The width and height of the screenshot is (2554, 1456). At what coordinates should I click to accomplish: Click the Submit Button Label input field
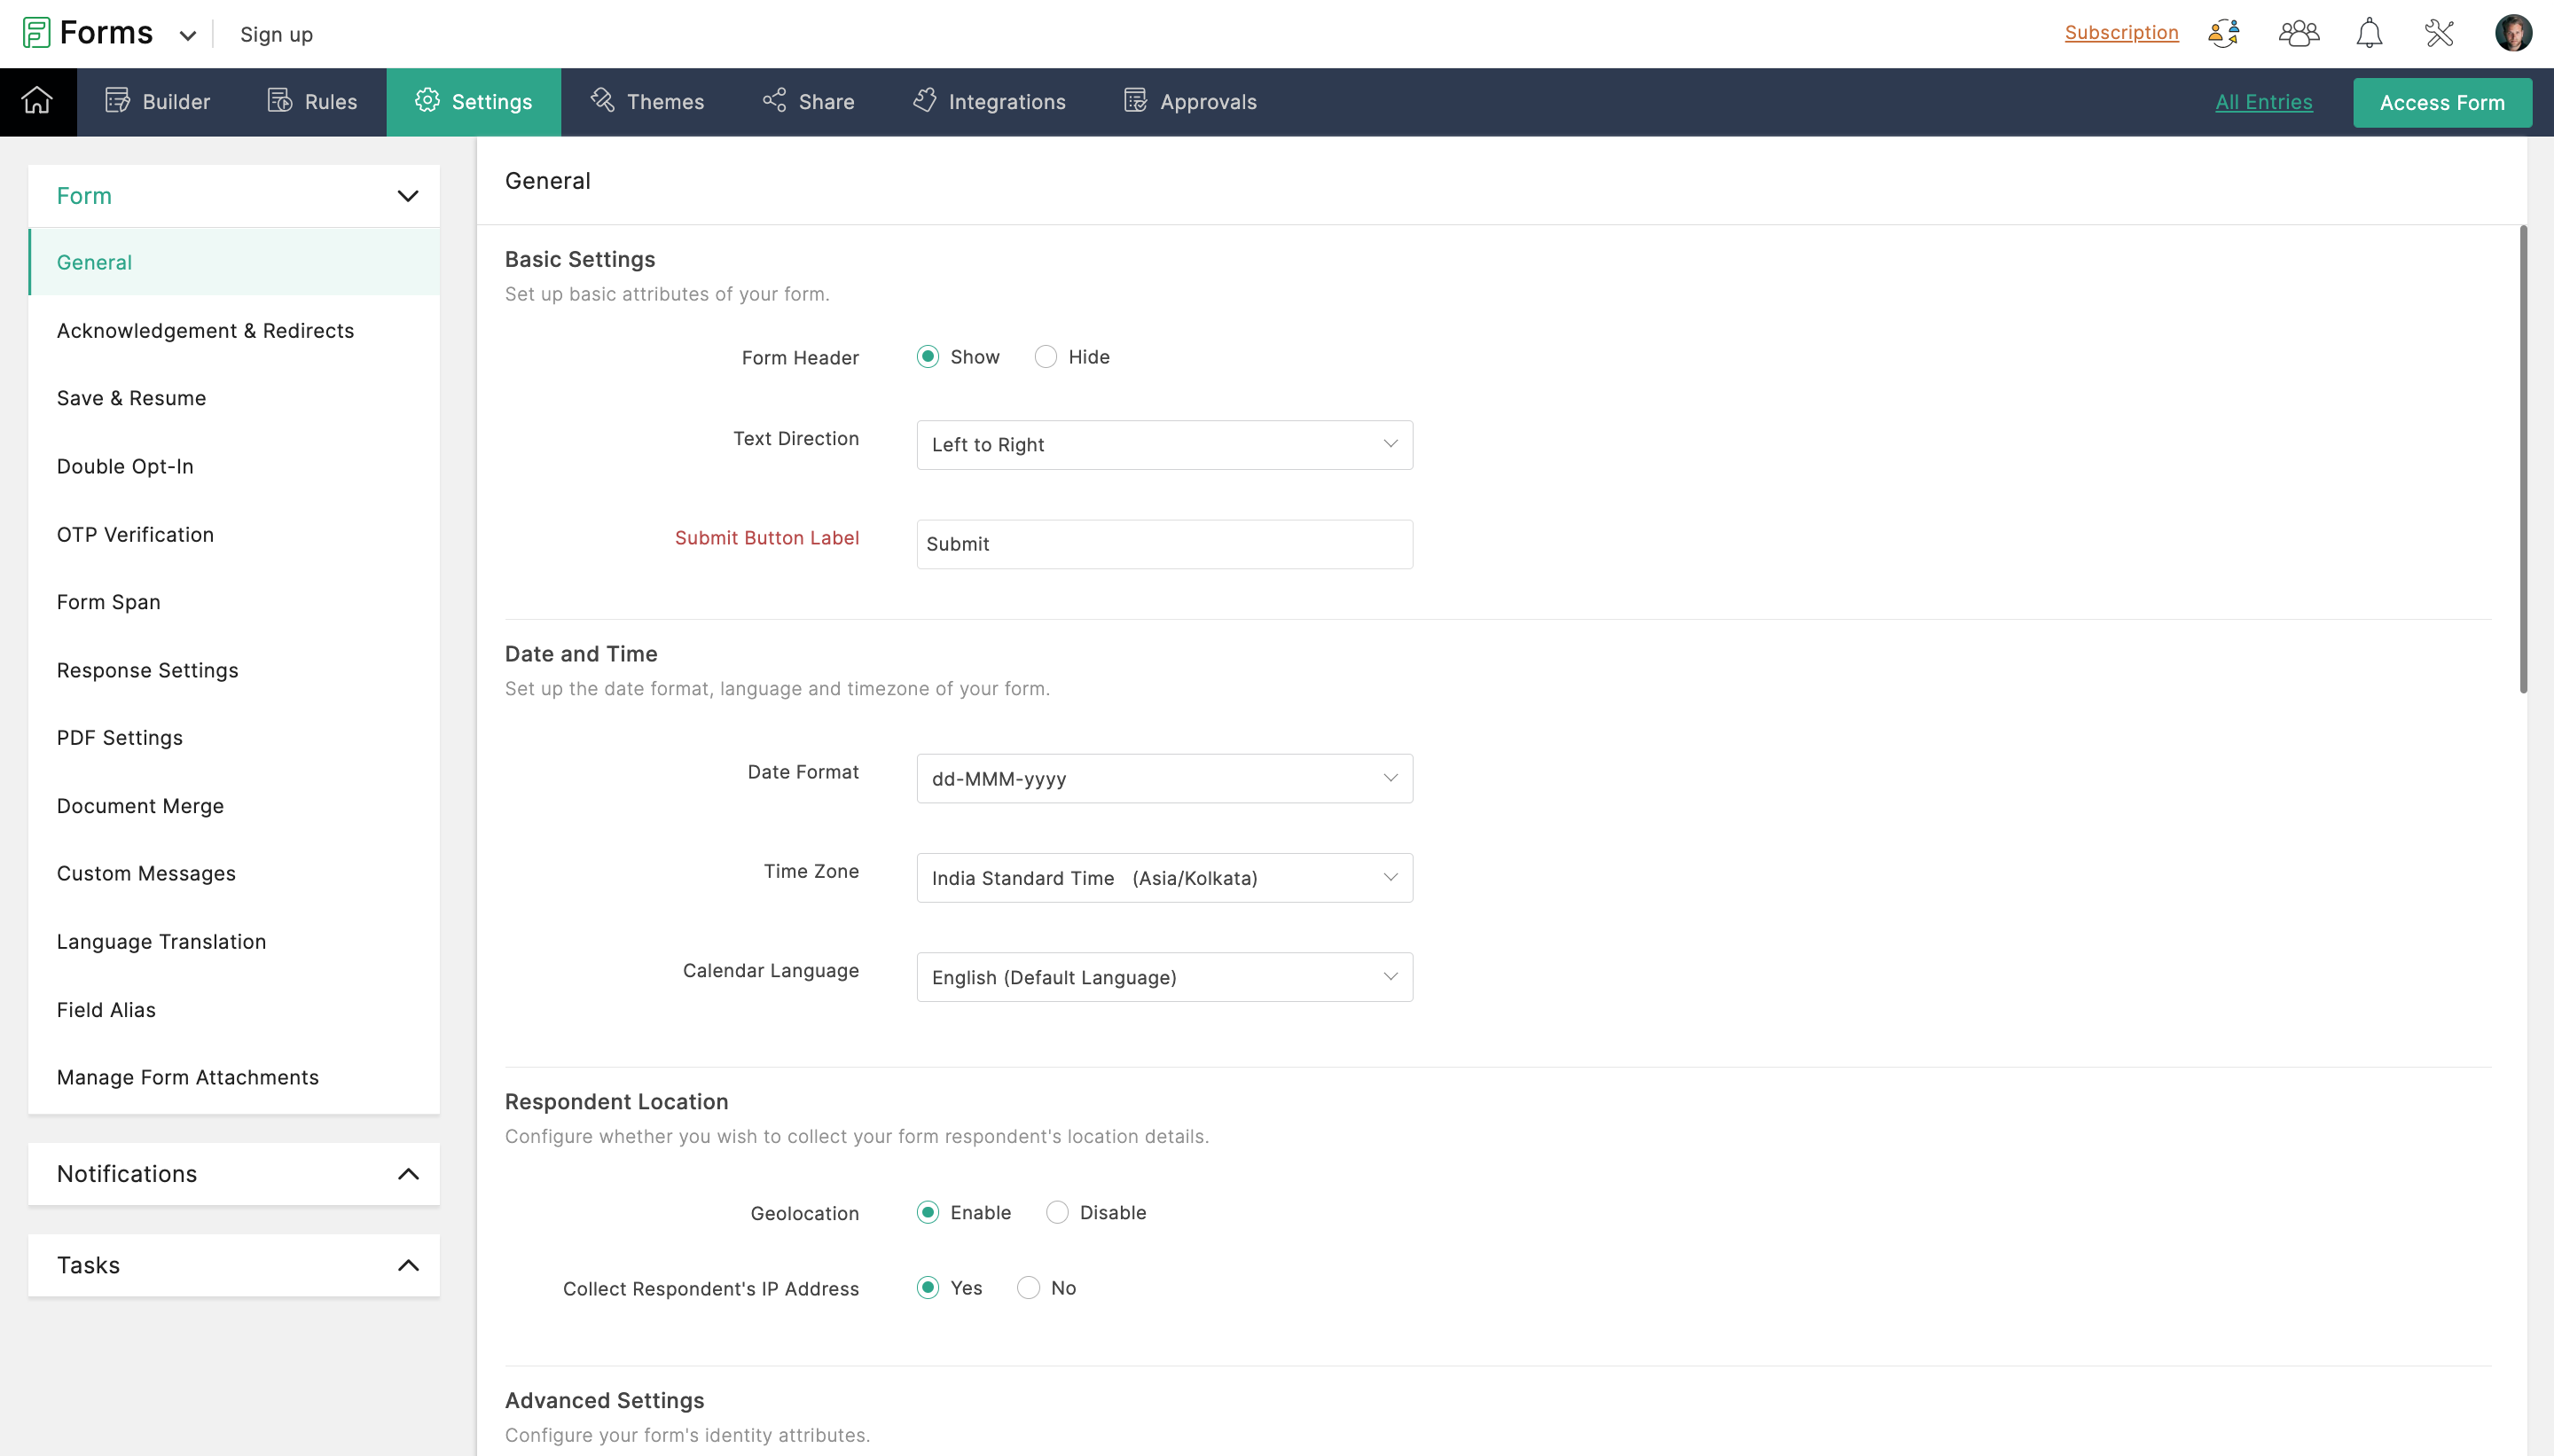pos(1164,544)
